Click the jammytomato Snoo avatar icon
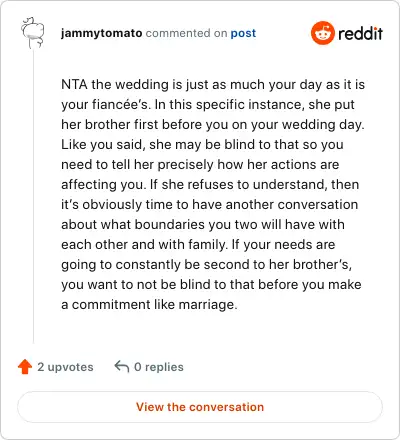The width and height of the screenshot is (400, 440). coord(32,33)
